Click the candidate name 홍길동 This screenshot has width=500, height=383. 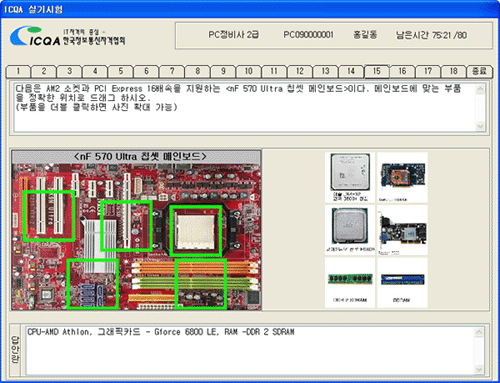click(x=365, y=35)
